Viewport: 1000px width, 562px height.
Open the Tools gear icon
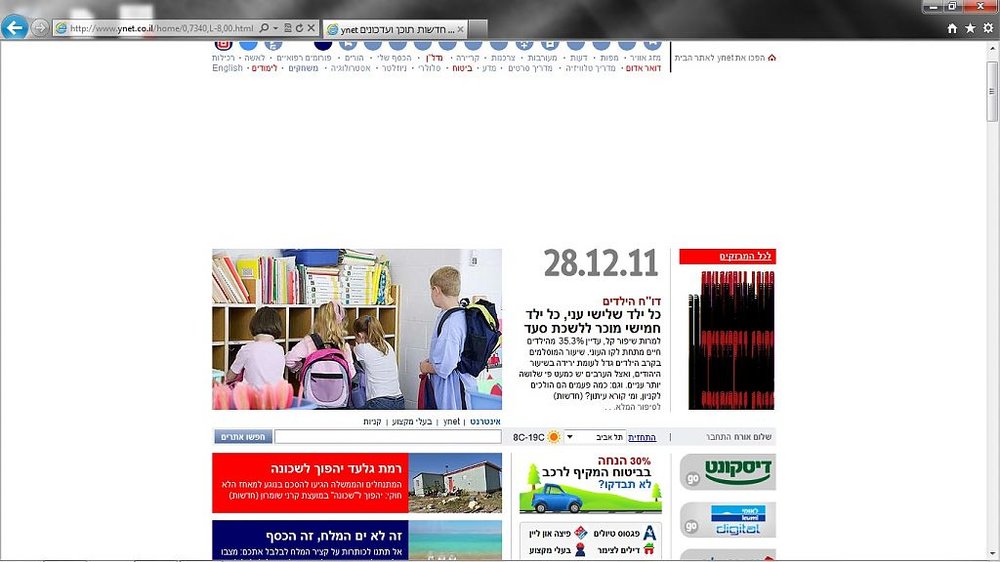coord(989,28)
